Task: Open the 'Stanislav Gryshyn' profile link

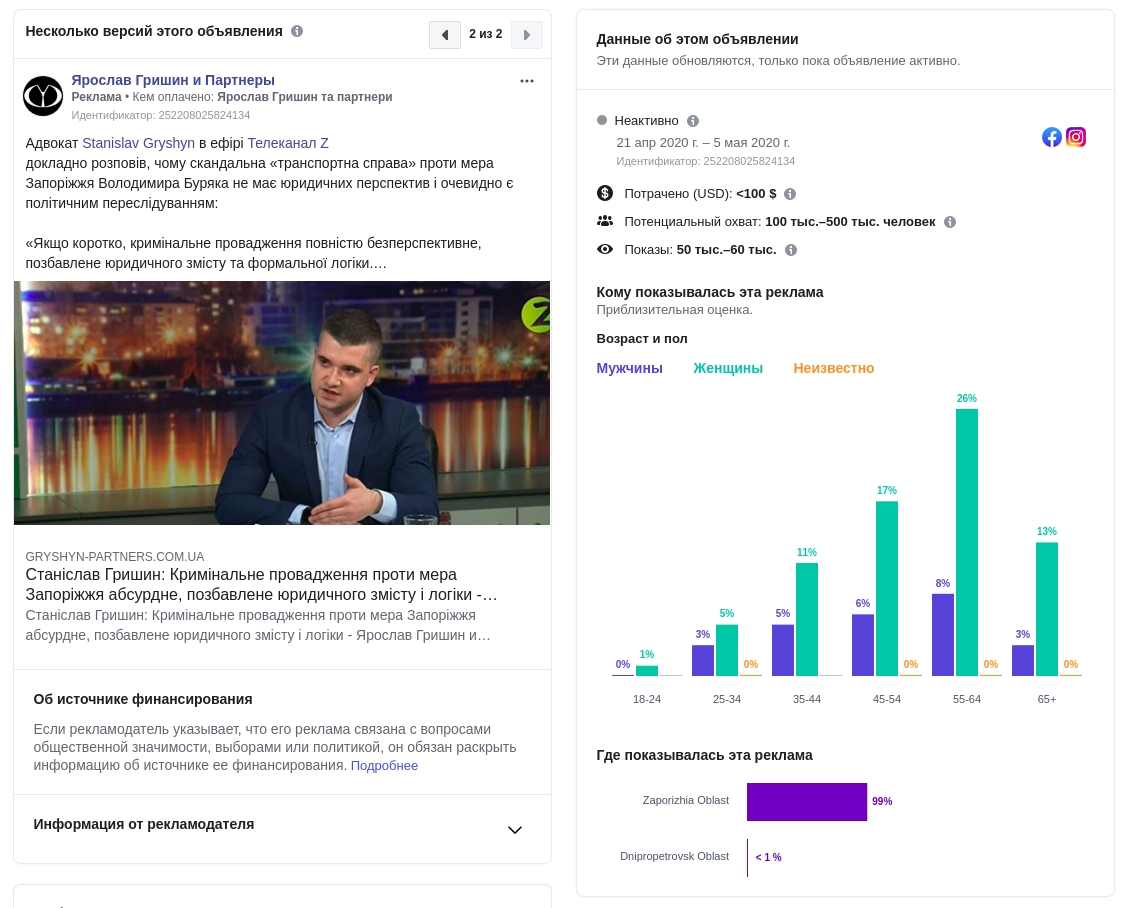Action: click(138, 143)
